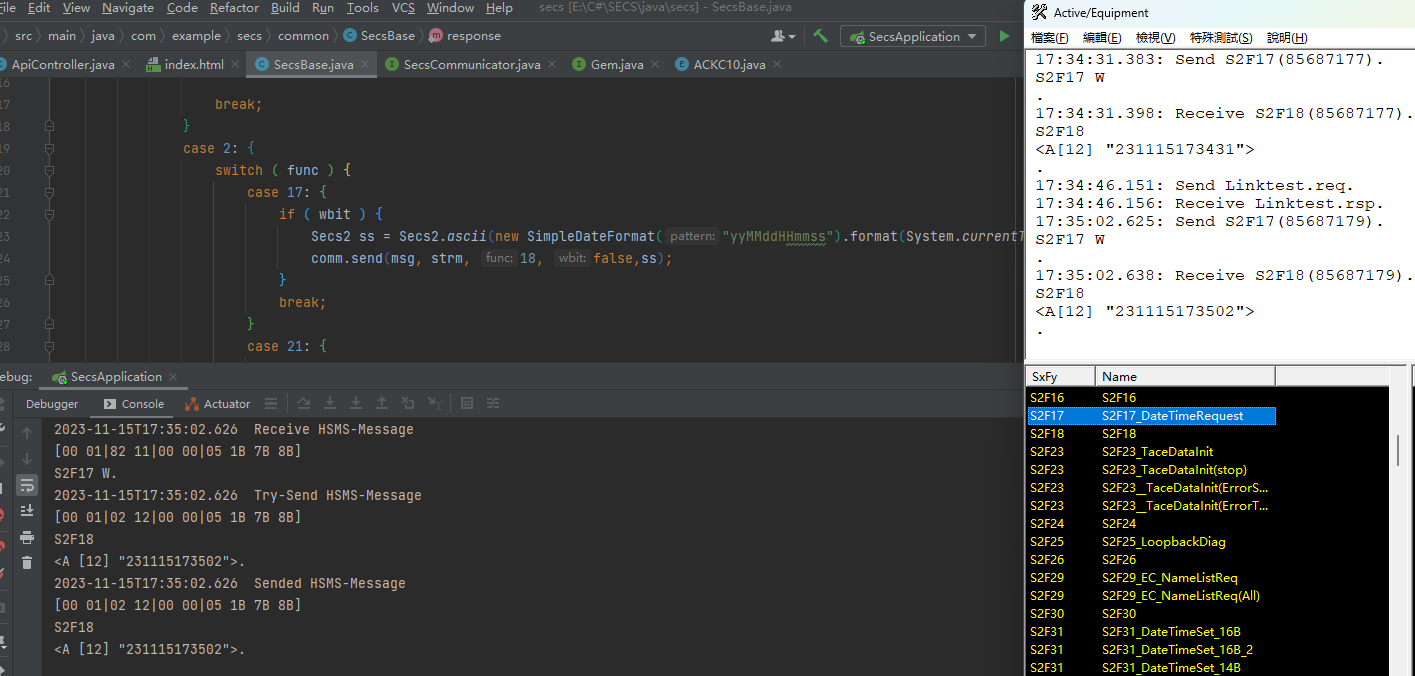This screenshot has width=1415, height=676.
Task: Select S2F31_DateTimeSet_14B message row
Action: tap(1151, 667)
